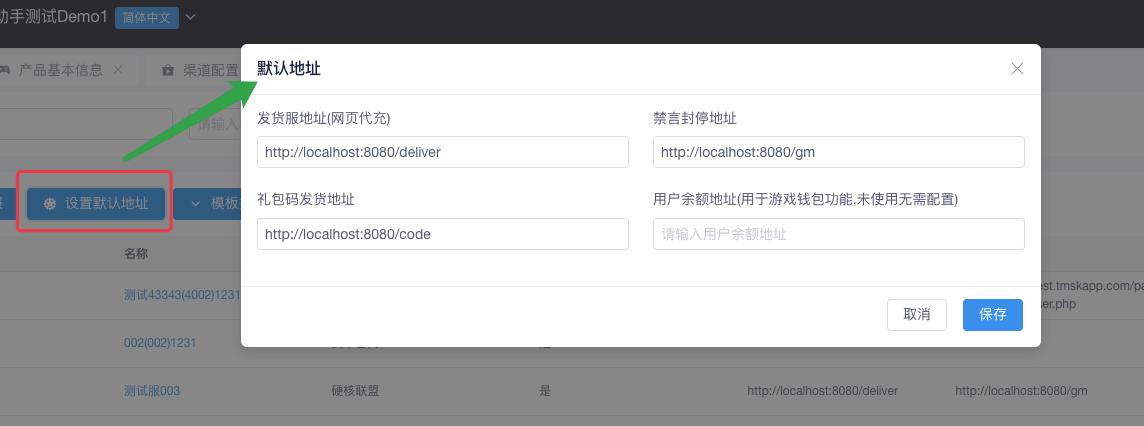Click the 请输入 search field behind dialog
Screen dimensions: 1144x426
click(x=215, y=124)
